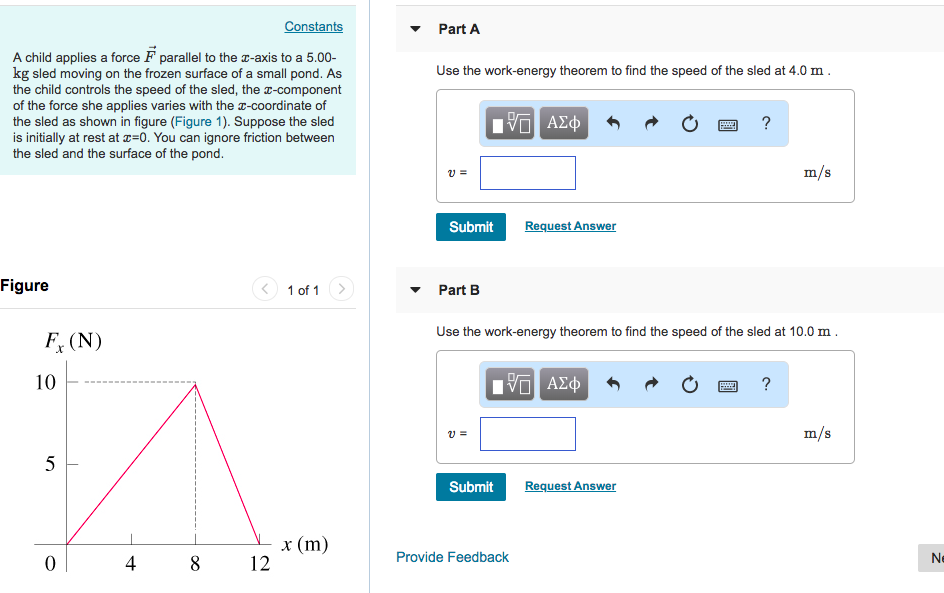Open the Constants link
This screenshot has height=593, width=944.
pyautogui.click(x=313, y=26)
